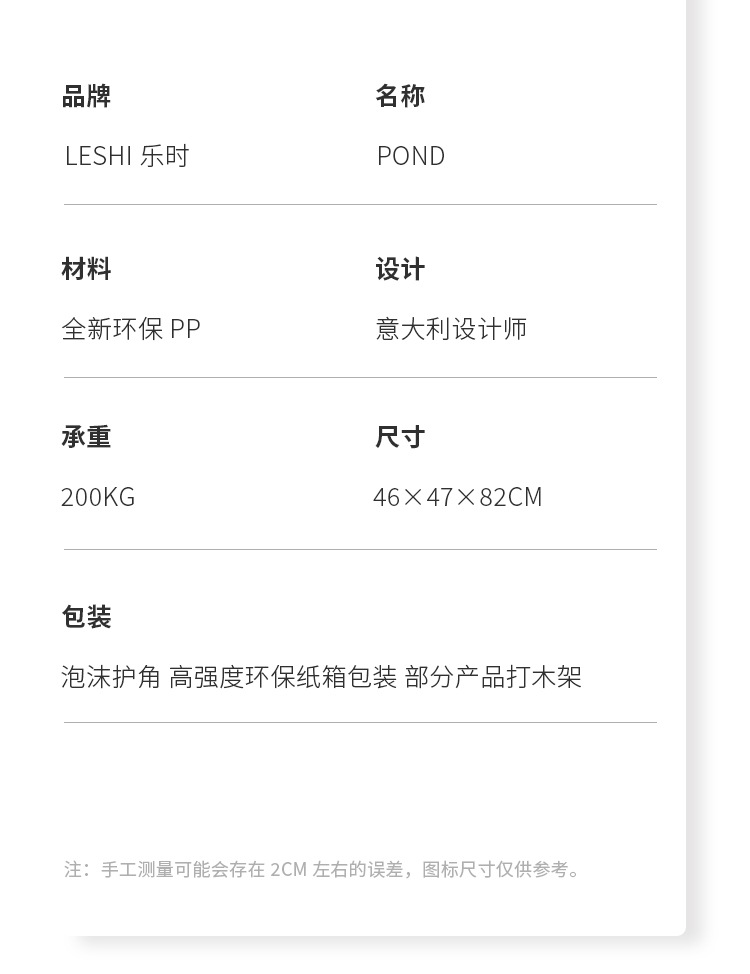Click the divider line below LESHI 乐时
750x974 pixels.
[x=360, y=205]
